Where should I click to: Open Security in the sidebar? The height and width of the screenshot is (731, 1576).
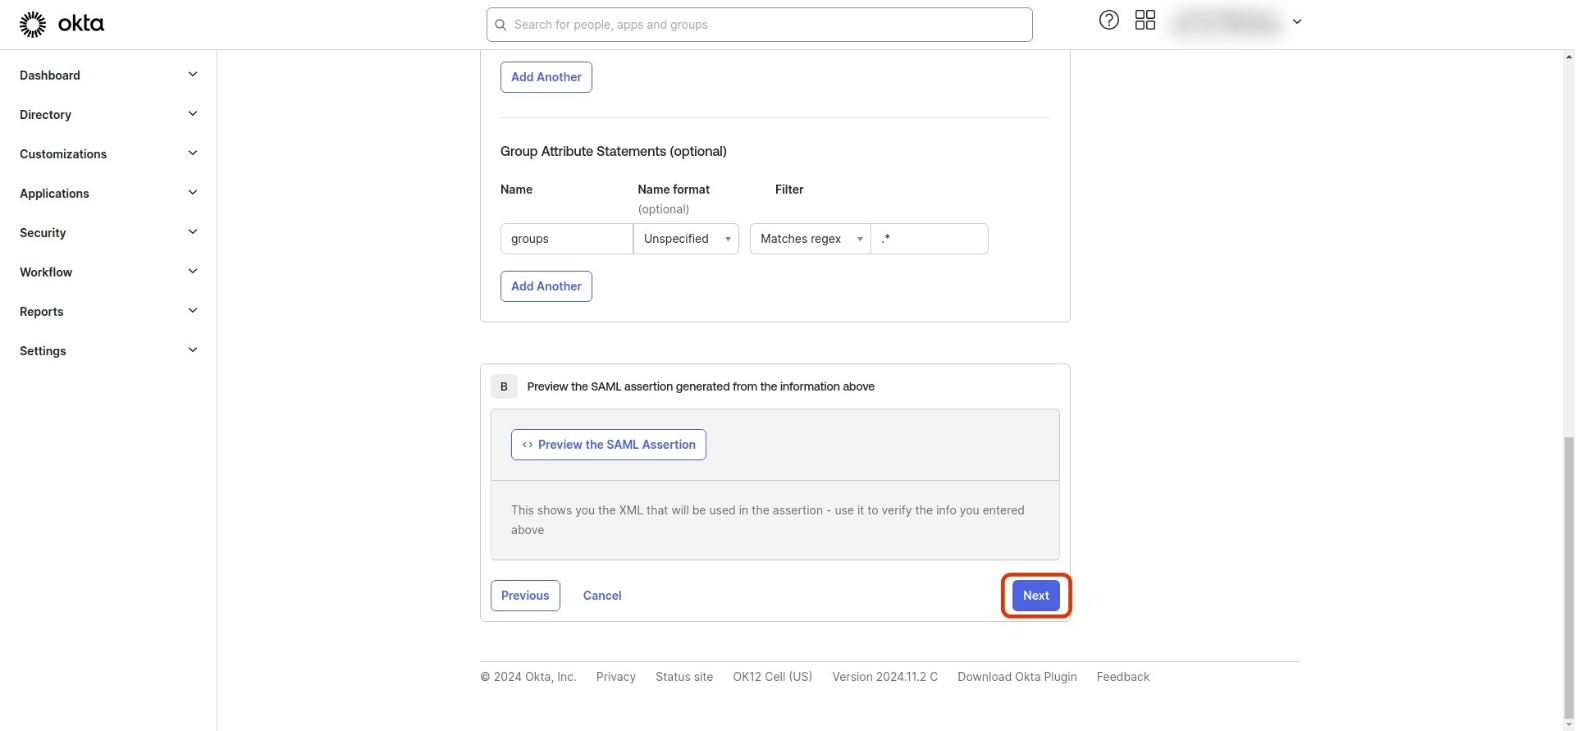point(43,233)
